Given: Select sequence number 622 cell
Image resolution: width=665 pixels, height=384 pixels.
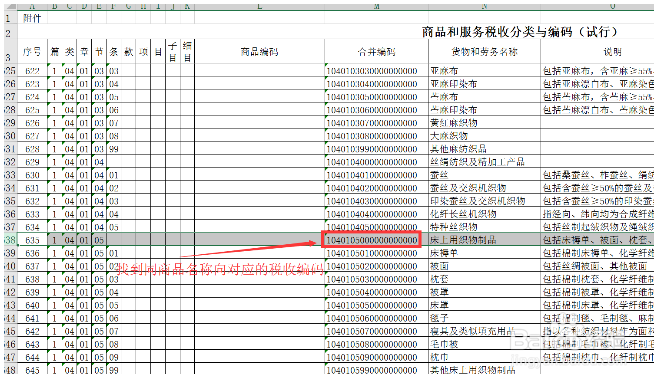Looking at the screenshot, I should (32, 70).
